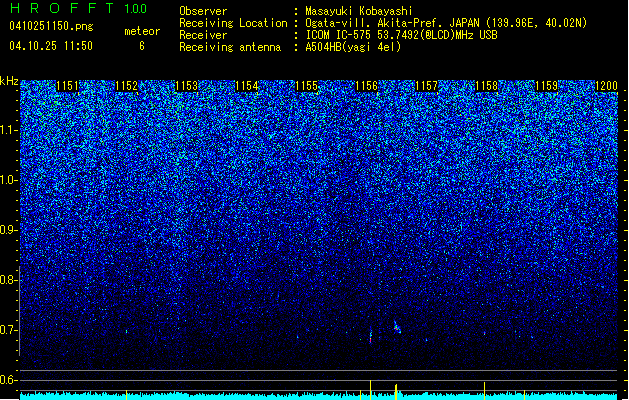Click the date stamp 04.10.25 11:50
Screen dimensions: 629x400
(51, 46)
